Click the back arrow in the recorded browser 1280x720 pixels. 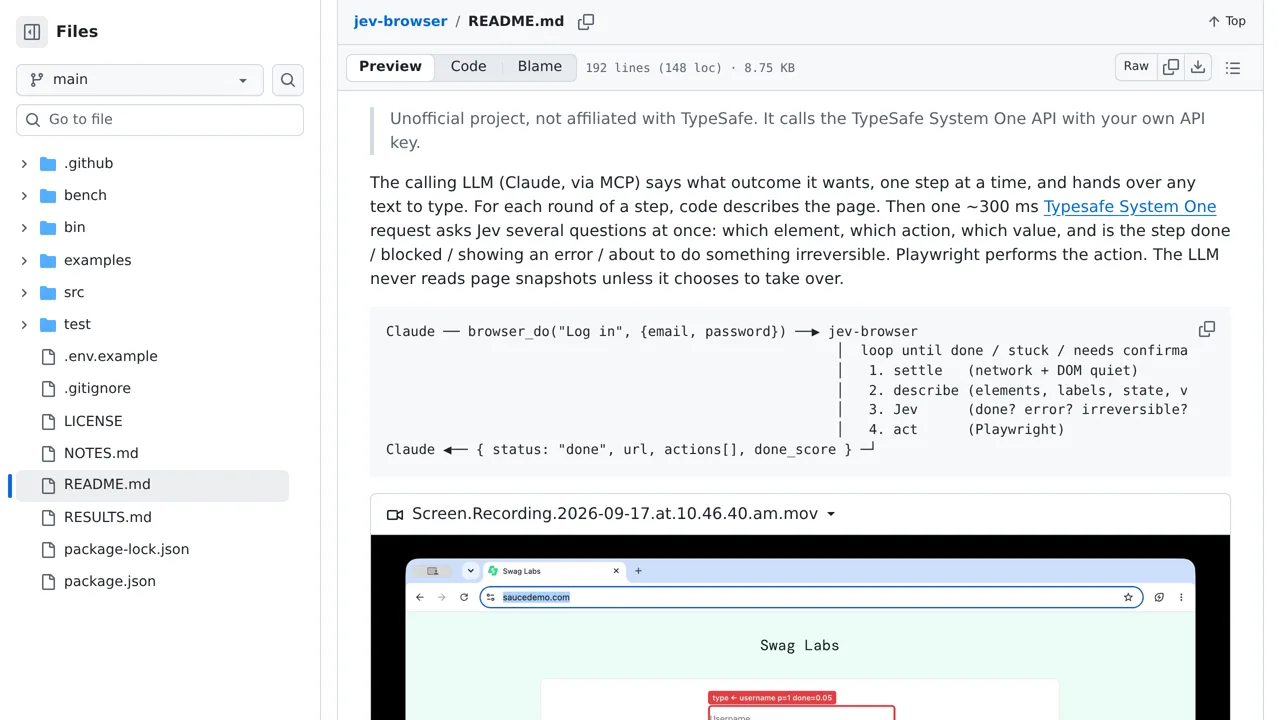pyautogui.click(x=420, y=597)
